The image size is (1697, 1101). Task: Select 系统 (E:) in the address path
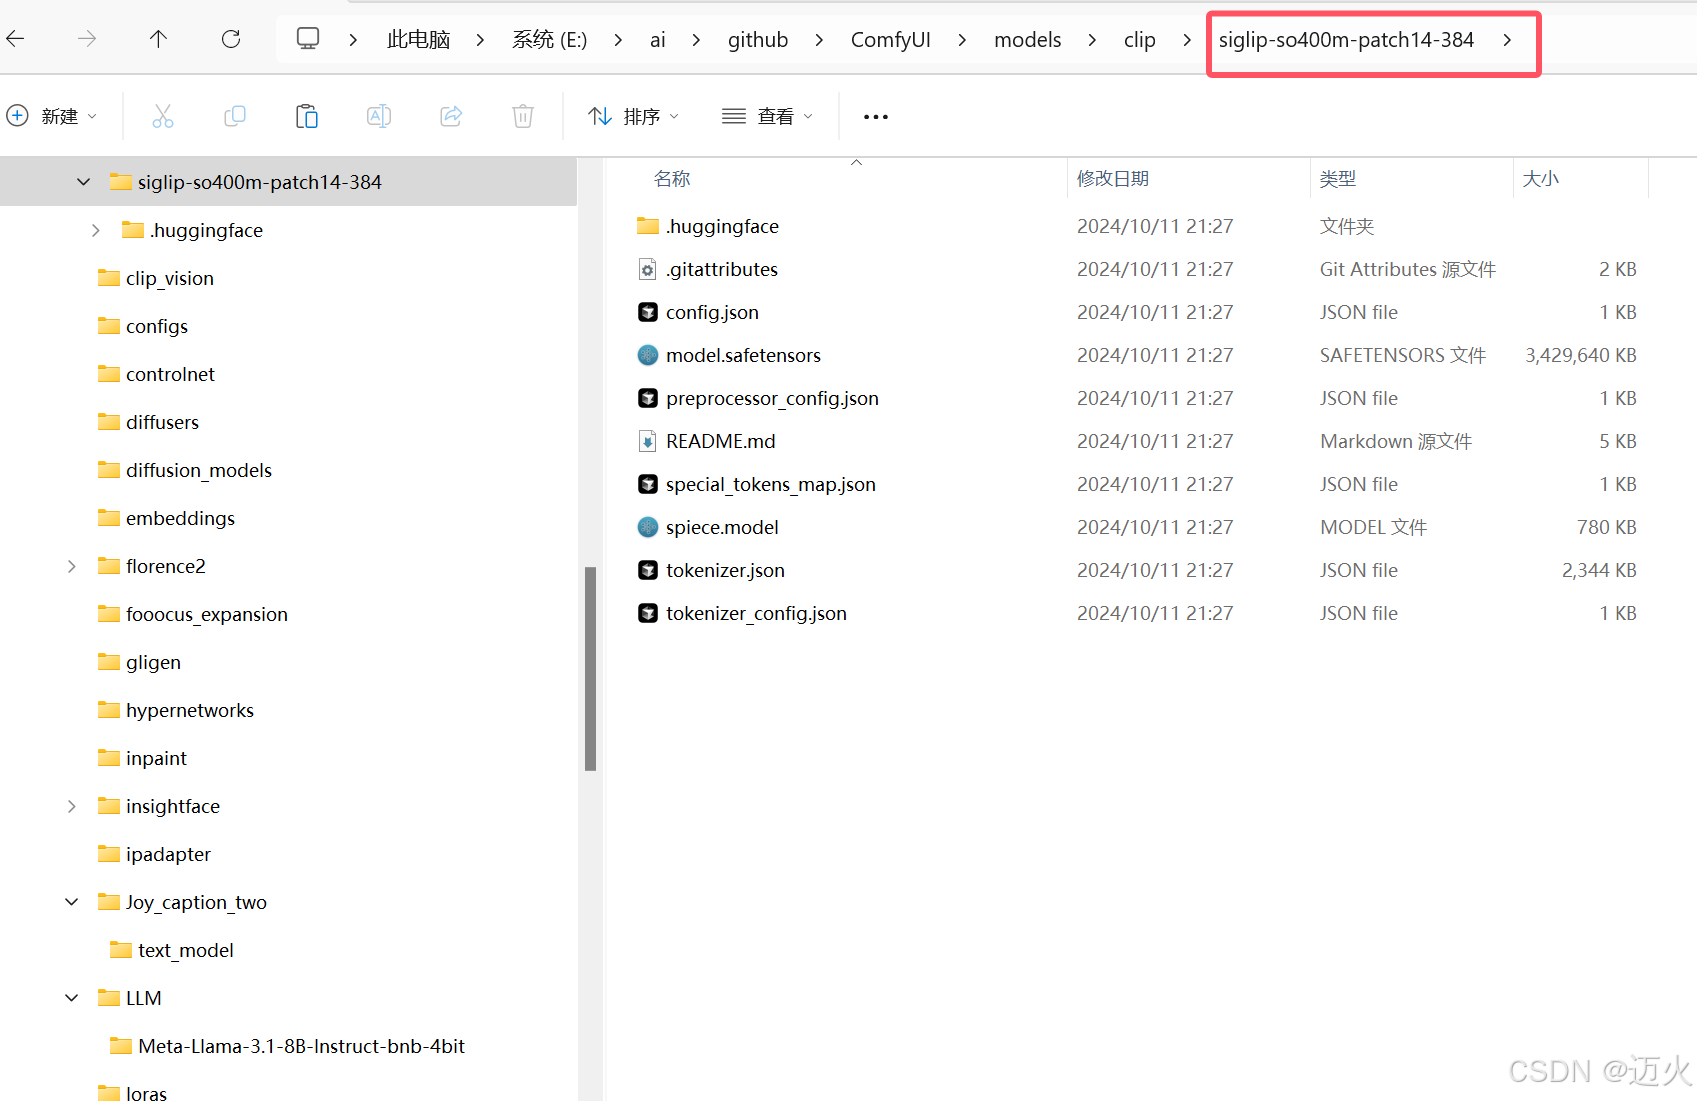tap(549, 39)
